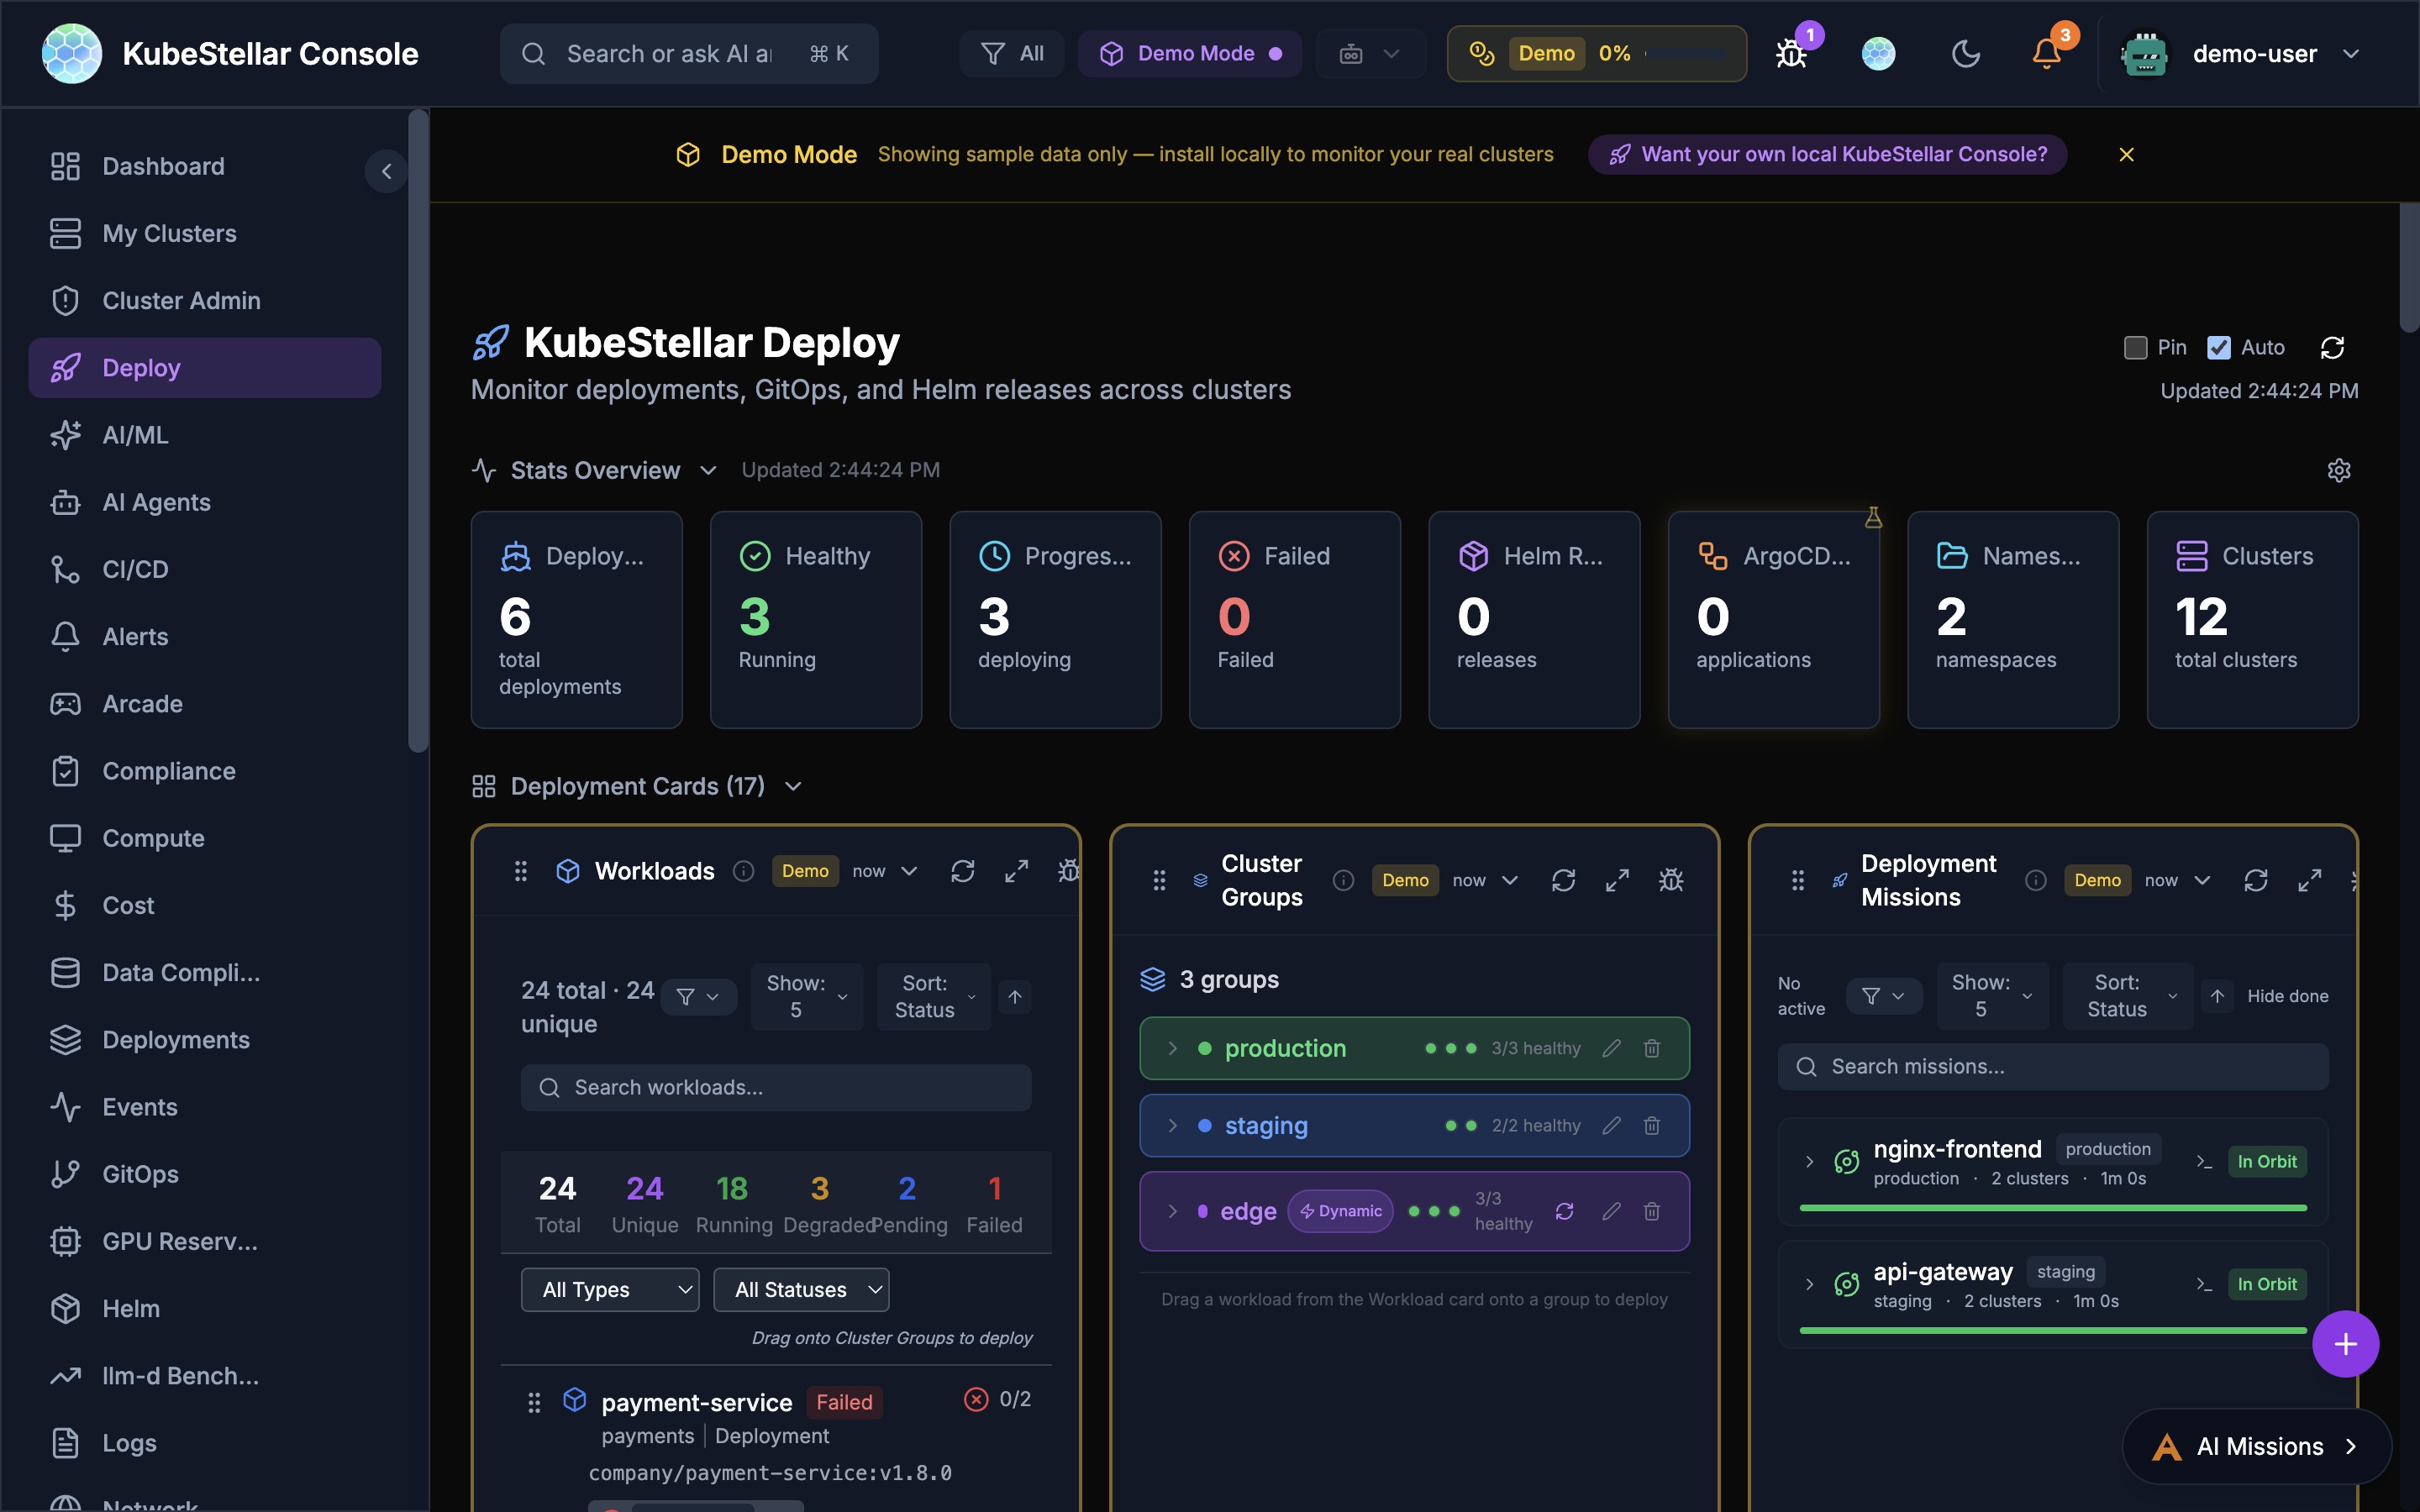2420x1512 pixels.
Task: Enable the Pin checkbox
Action: 2135,347
